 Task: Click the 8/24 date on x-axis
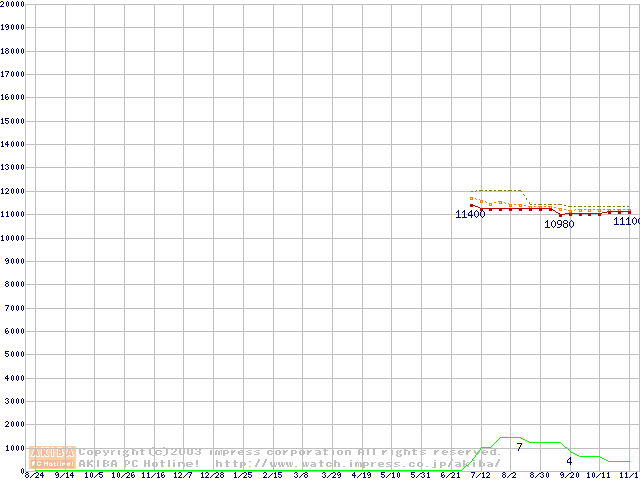click(34, 476)
